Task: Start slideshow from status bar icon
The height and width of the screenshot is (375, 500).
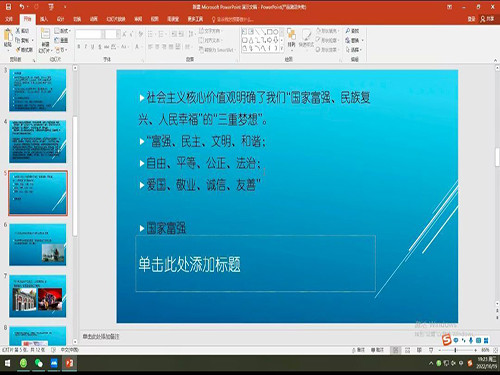Action: click(431, 350)
